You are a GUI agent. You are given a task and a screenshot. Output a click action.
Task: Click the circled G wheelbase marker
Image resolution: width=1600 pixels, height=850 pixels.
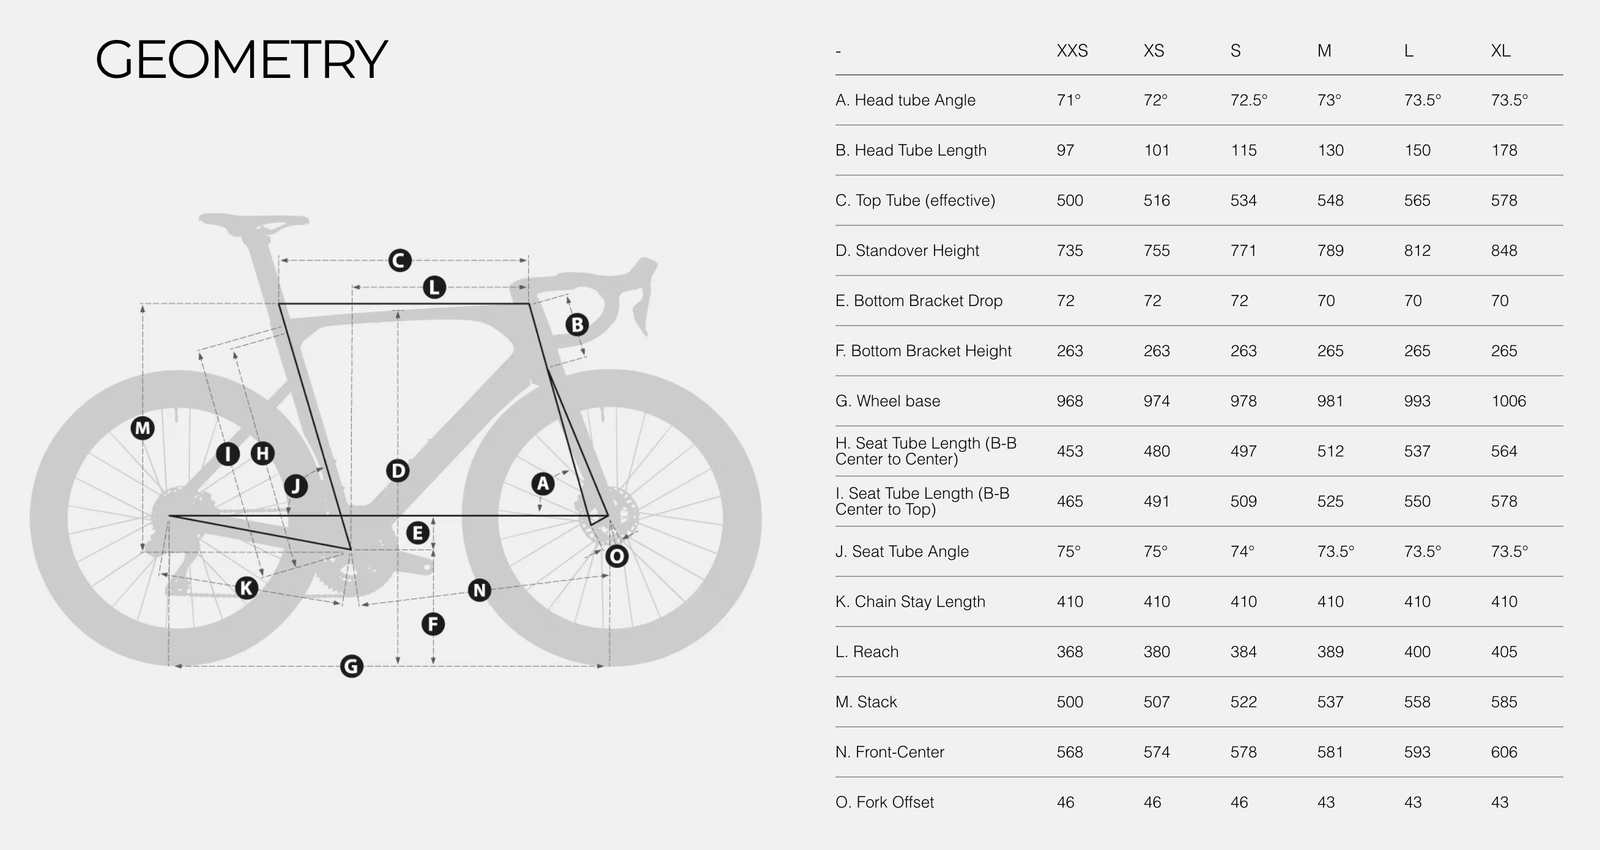[x=351, y=666]
